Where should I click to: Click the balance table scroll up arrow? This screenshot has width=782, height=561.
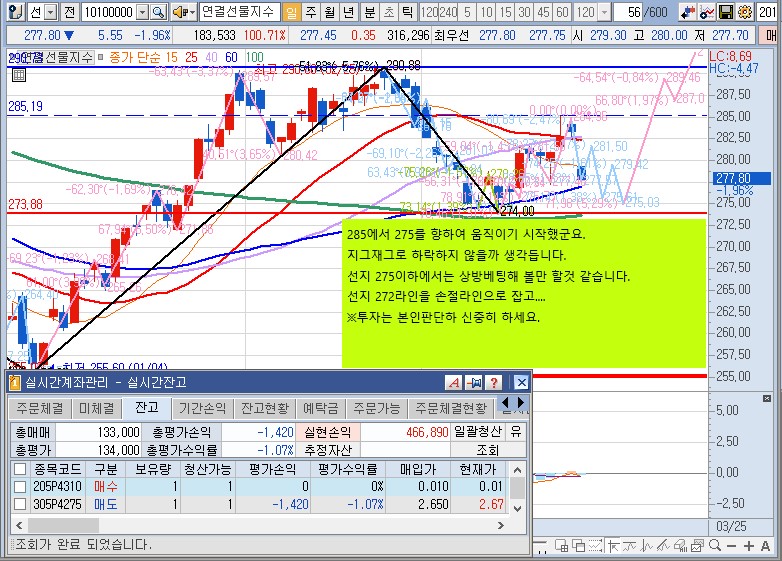(x=517, y=470)
